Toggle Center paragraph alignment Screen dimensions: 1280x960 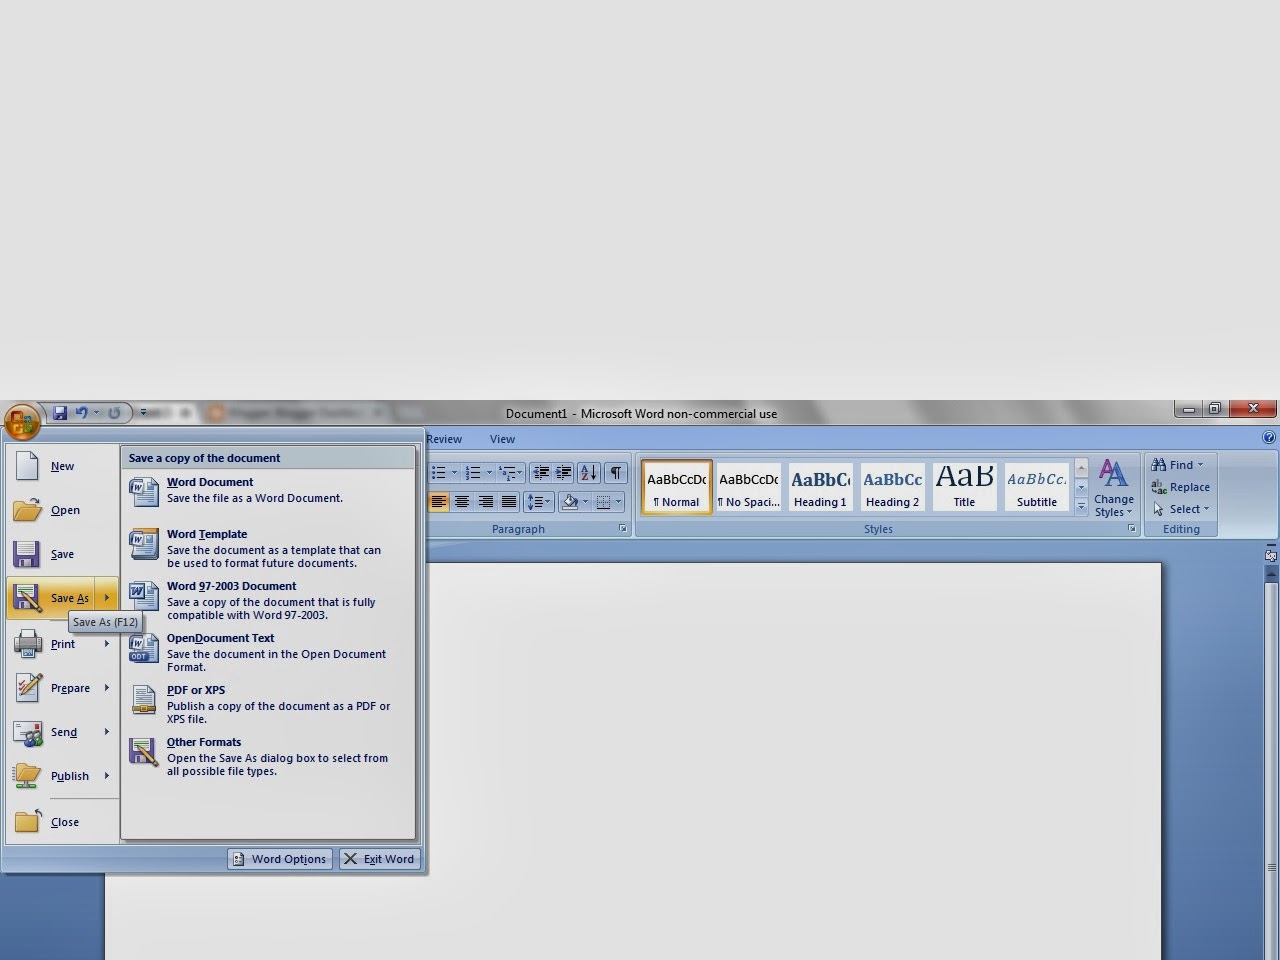pyautogui.click(x=463, y=501)
